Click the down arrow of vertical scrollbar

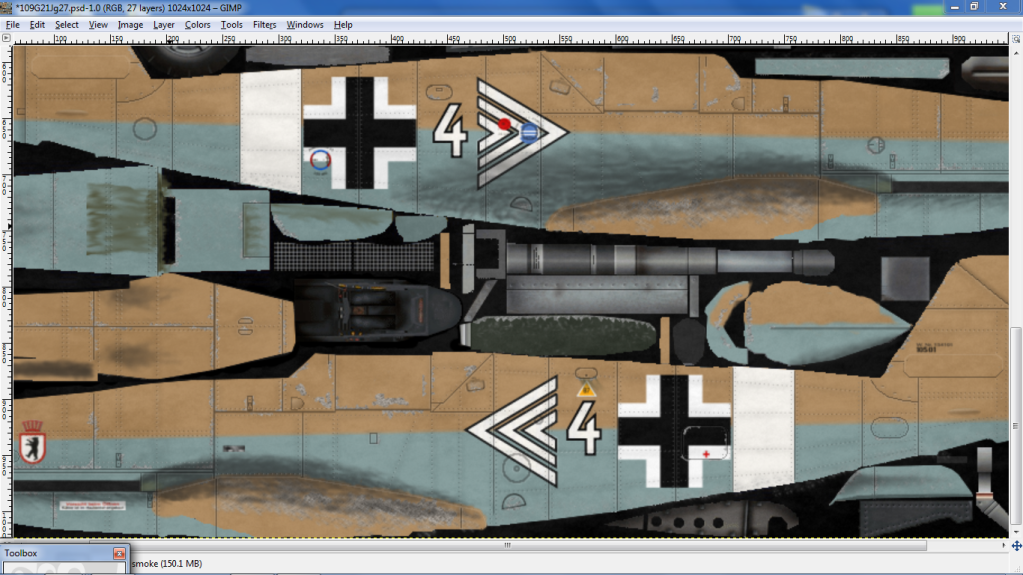[x=1016, y=532]
